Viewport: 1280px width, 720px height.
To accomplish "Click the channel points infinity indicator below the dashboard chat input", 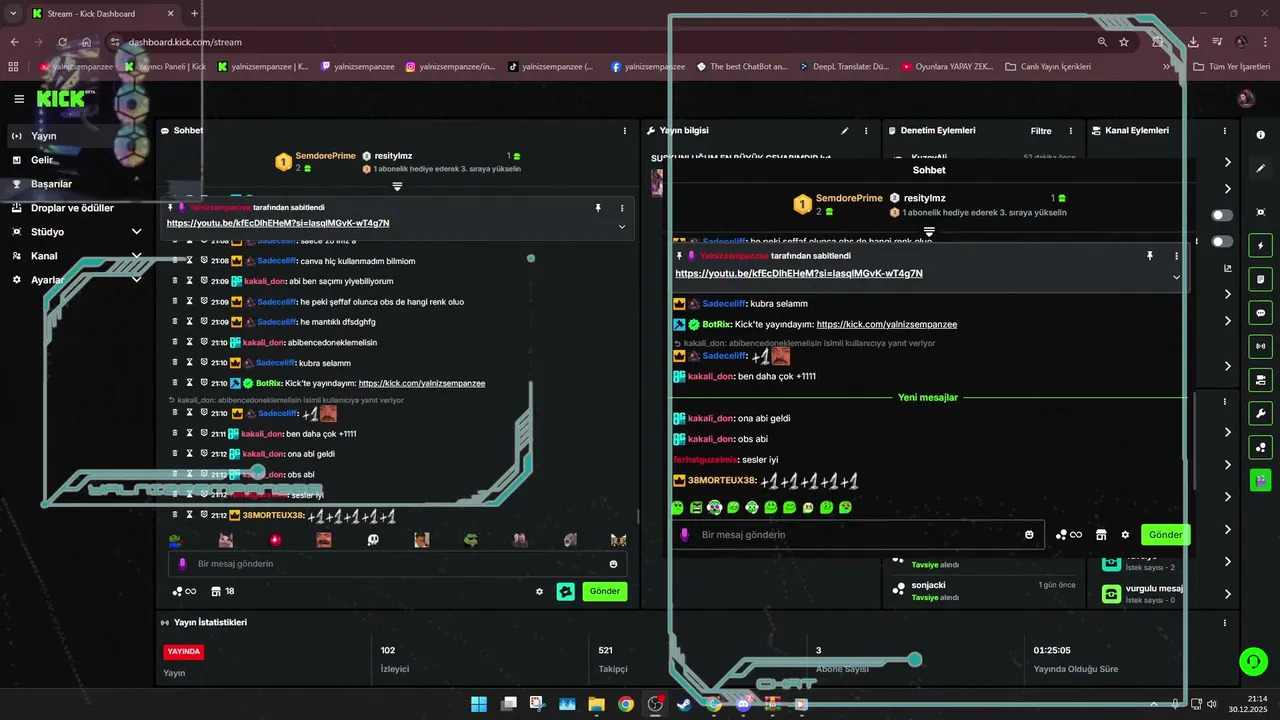I will pos(184,591).
